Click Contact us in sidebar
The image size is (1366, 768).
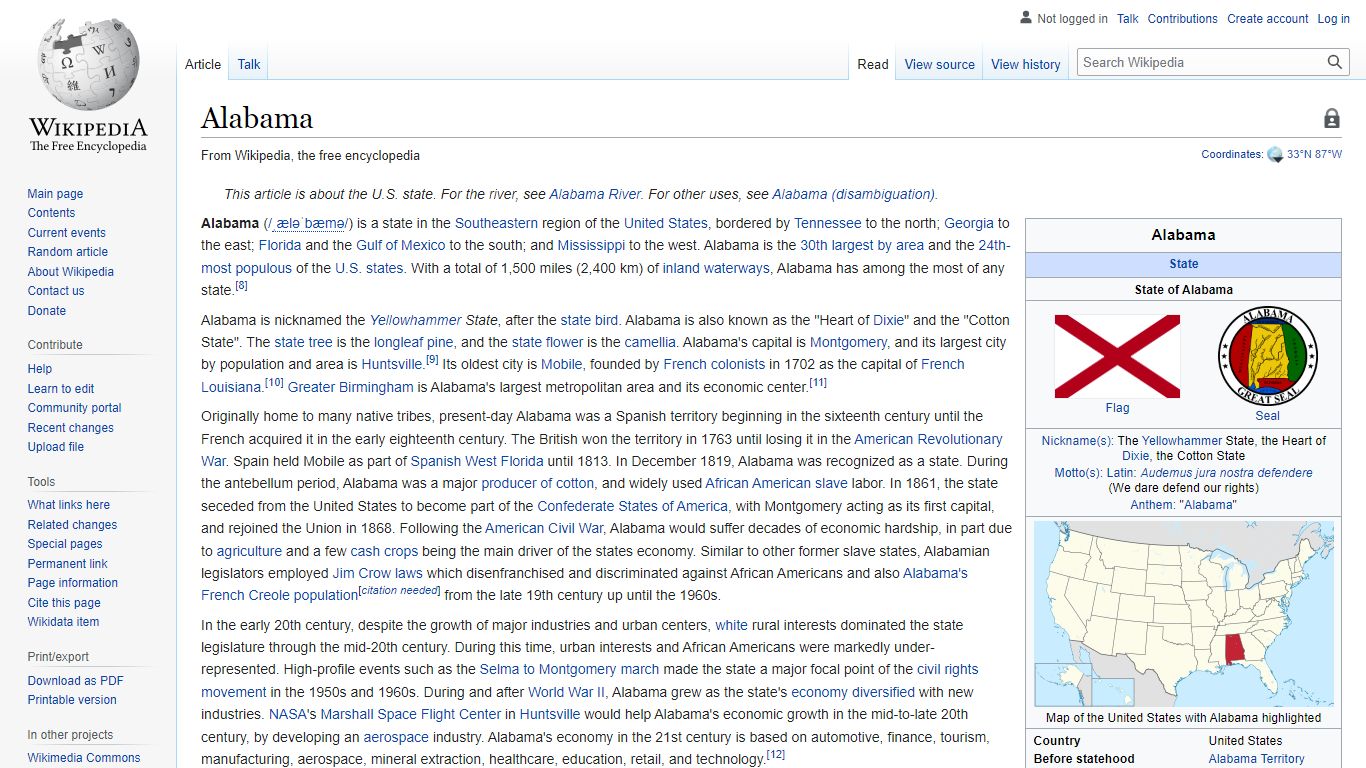coord(56,291)
